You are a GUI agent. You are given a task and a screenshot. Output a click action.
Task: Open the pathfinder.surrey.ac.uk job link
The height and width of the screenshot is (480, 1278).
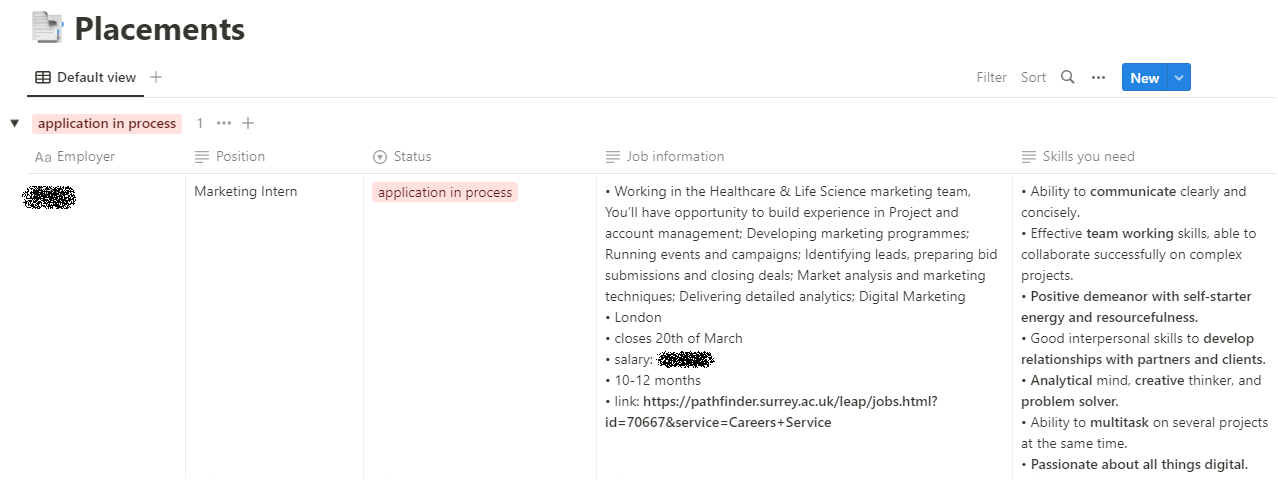pyautogui.click(x=771, y=411)
